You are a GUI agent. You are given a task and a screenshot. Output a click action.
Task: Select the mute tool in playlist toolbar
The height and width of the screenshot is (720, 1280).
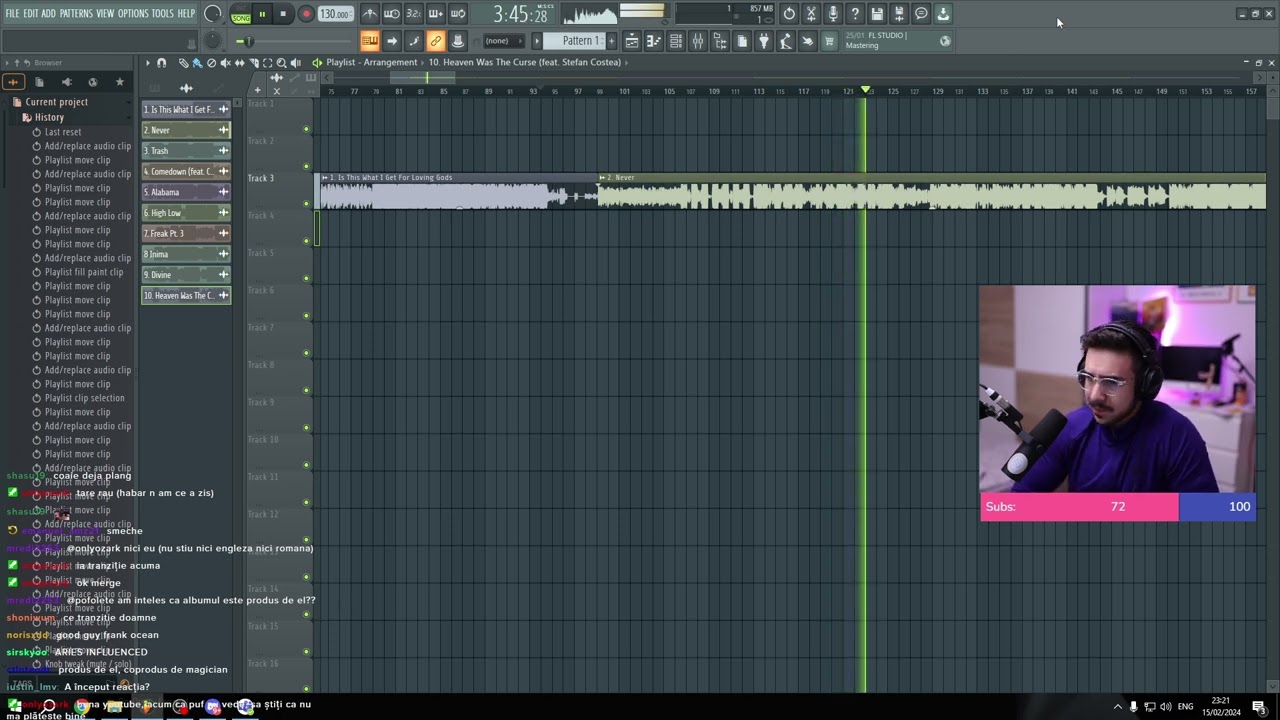(x=225, y=63)
